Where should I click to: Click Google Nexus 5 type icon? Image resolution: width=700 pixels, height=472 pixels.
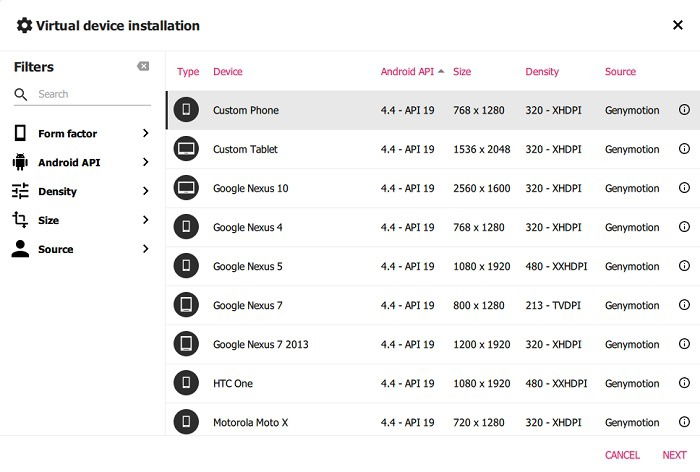[x=186, y=266]
